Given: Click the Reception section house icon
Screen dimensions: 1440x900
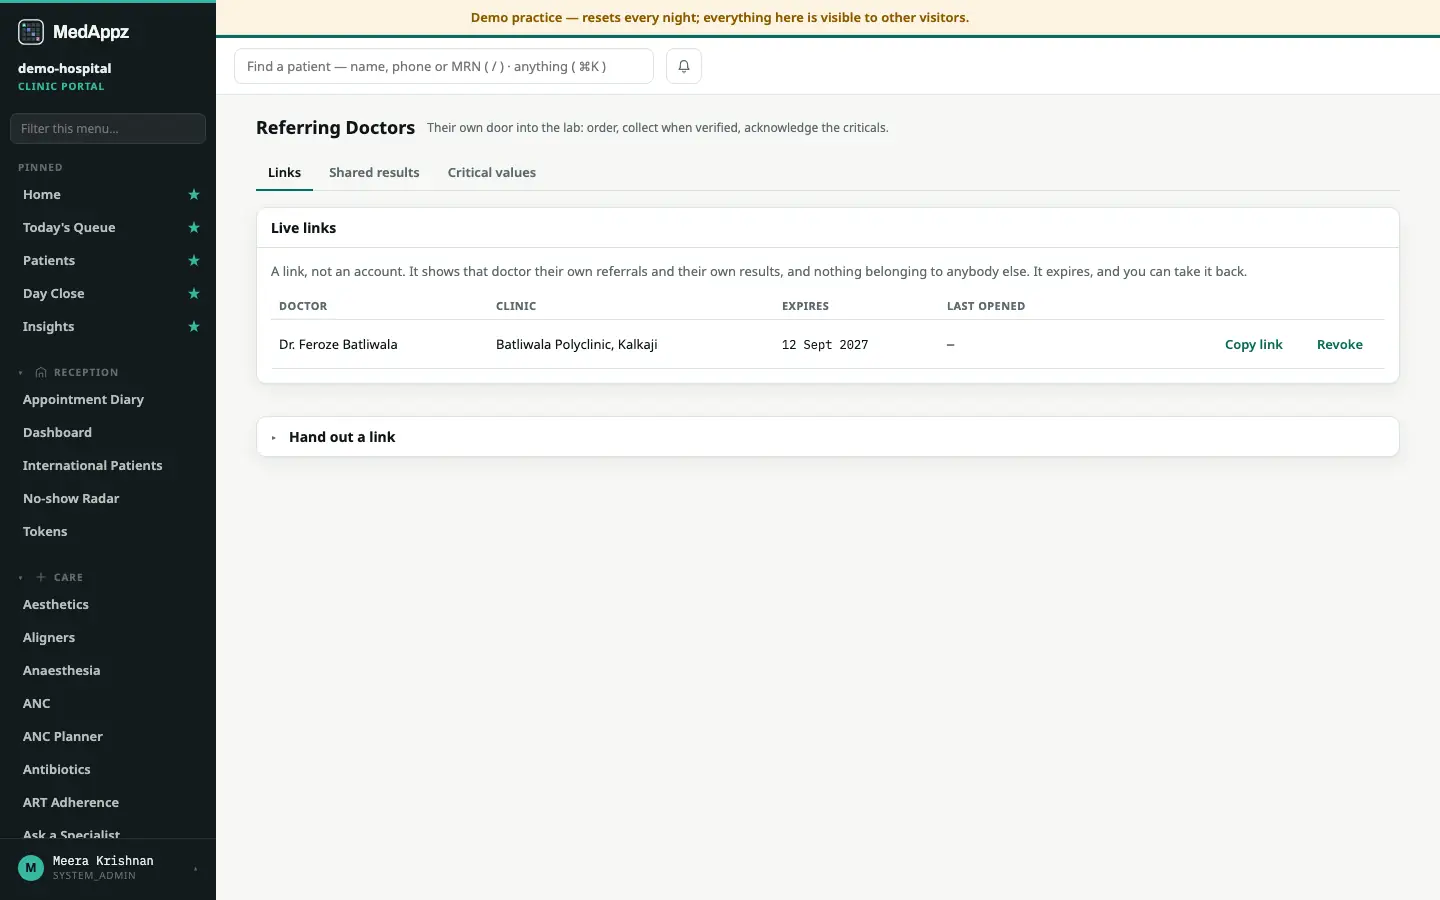Looking at the screenshot, I should click(x=41, y=372).
